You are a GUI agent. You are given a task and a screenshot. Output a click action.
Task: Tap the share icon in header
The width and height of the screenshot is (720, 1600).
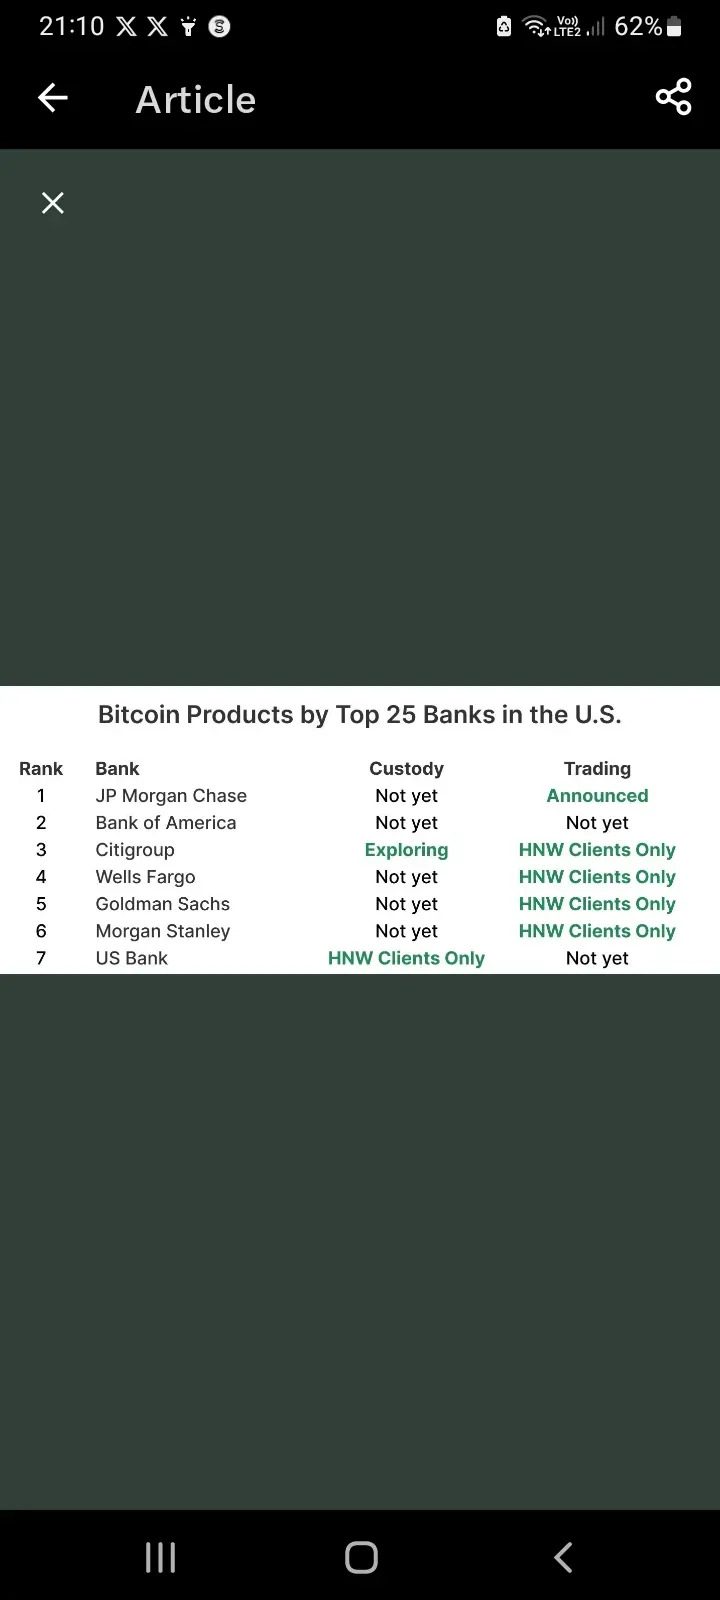tap(673, 97)
